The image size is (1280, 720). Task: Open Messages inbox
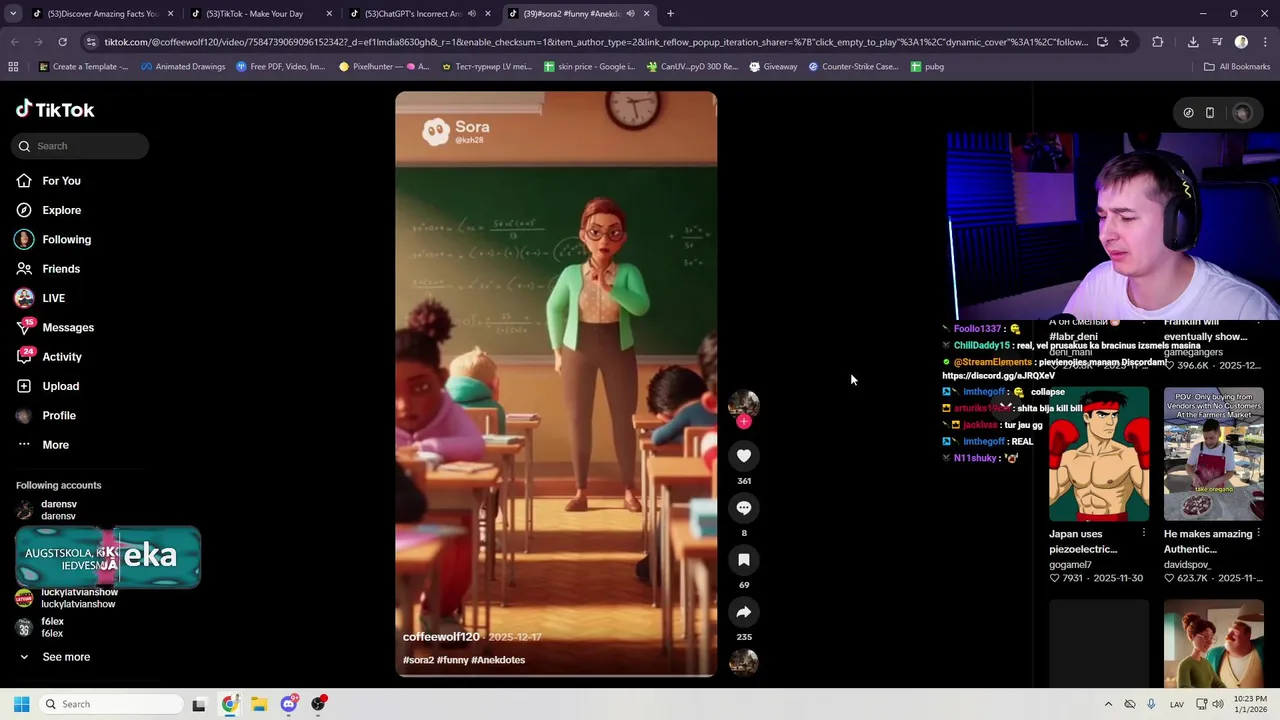click(x=68, y=328)
